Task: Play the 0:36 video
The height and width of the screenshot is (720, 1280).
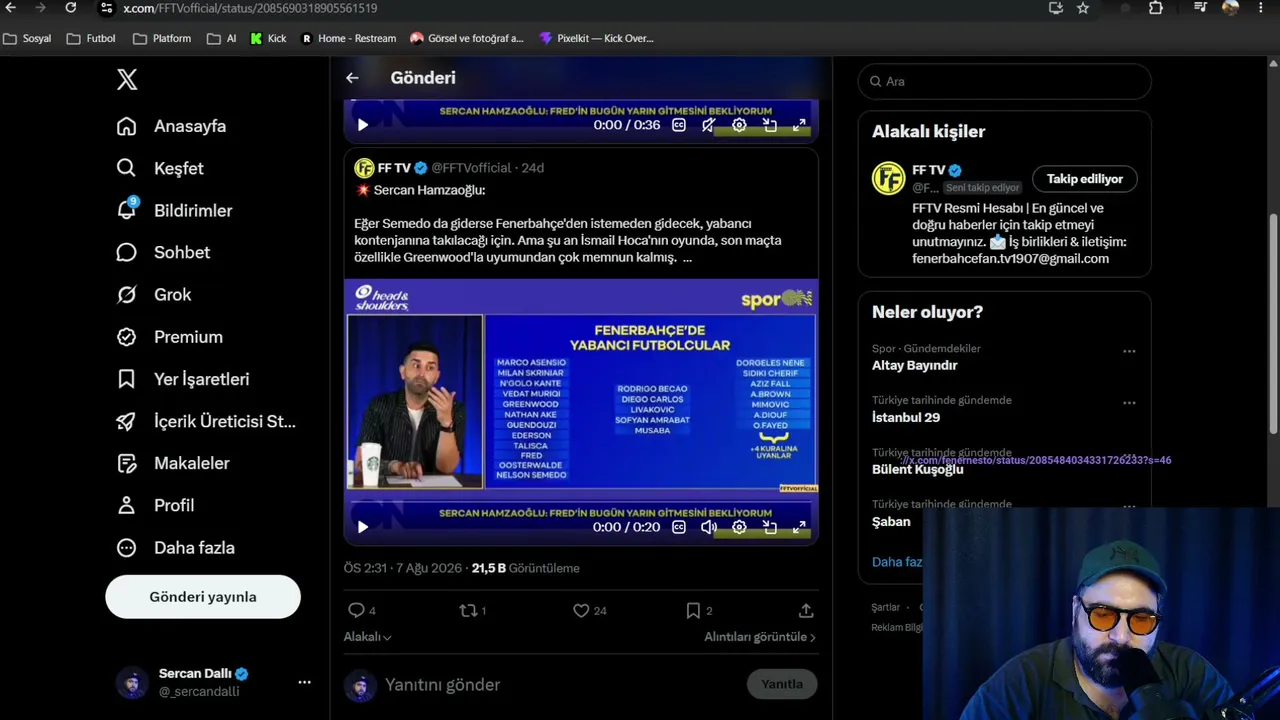Action: click(x=363, y=125)
